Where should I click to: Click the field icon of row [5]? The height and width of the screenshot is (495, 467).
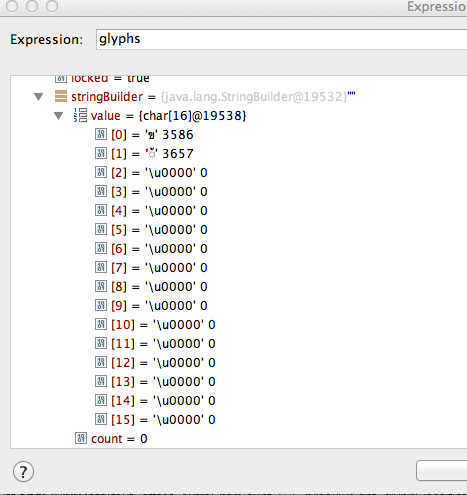tap(101, 229)
